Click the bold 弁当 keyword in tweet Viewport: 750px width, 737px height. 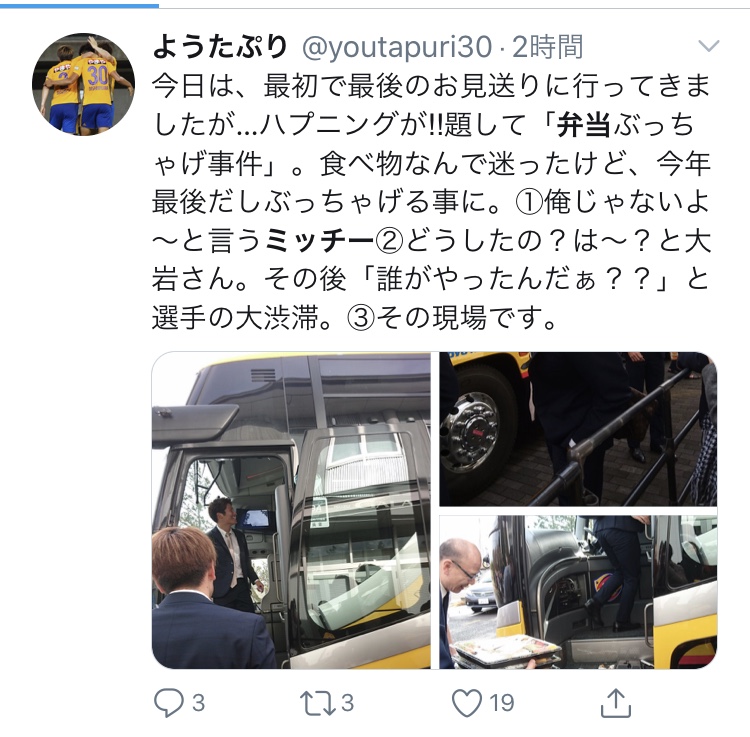pos(584,125)
